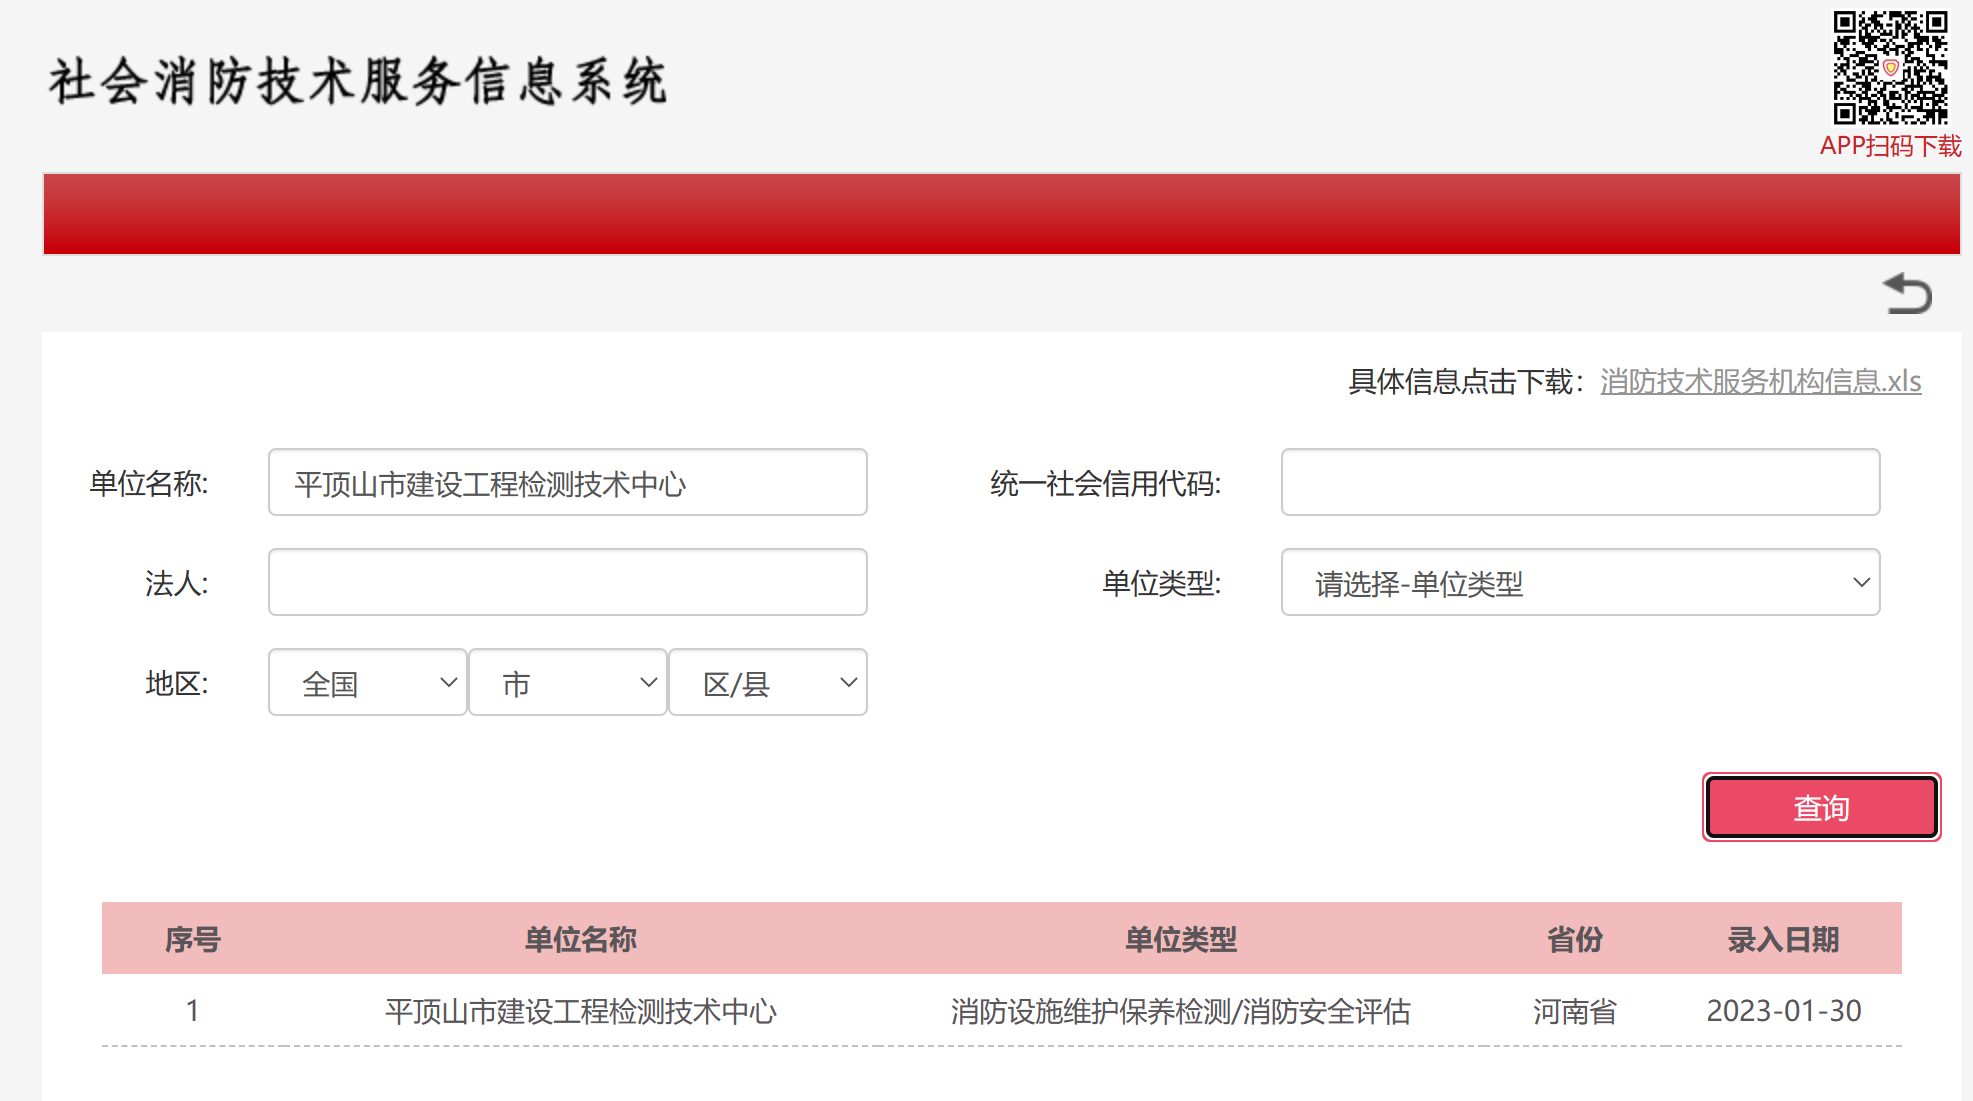
Task: Click the 查询 search button
Action: tap(1821, 807)
